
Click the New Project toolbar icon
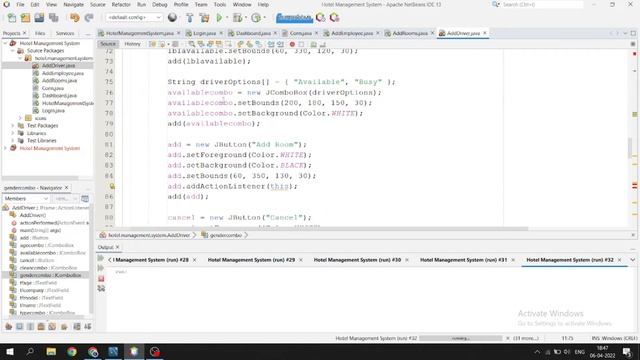(x=25, y=18)
